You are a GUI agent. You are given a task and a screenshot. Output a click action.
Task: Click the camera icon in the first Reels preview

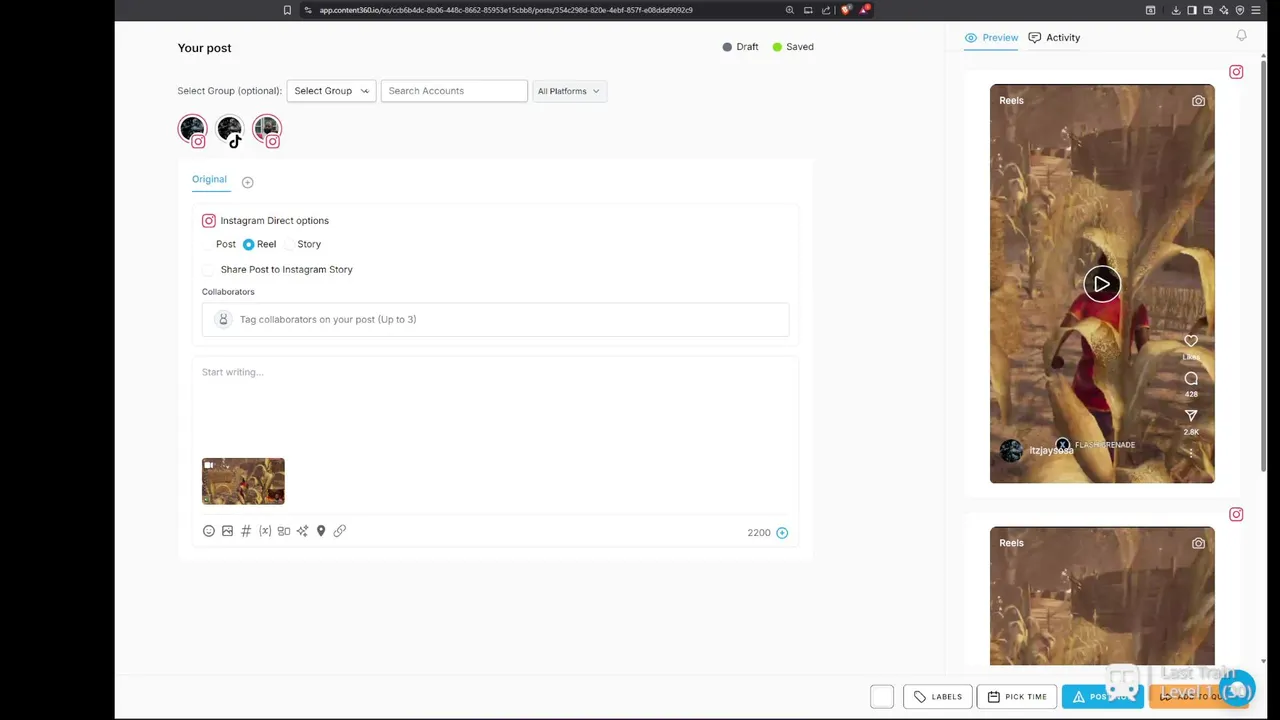pos(1198,101)
